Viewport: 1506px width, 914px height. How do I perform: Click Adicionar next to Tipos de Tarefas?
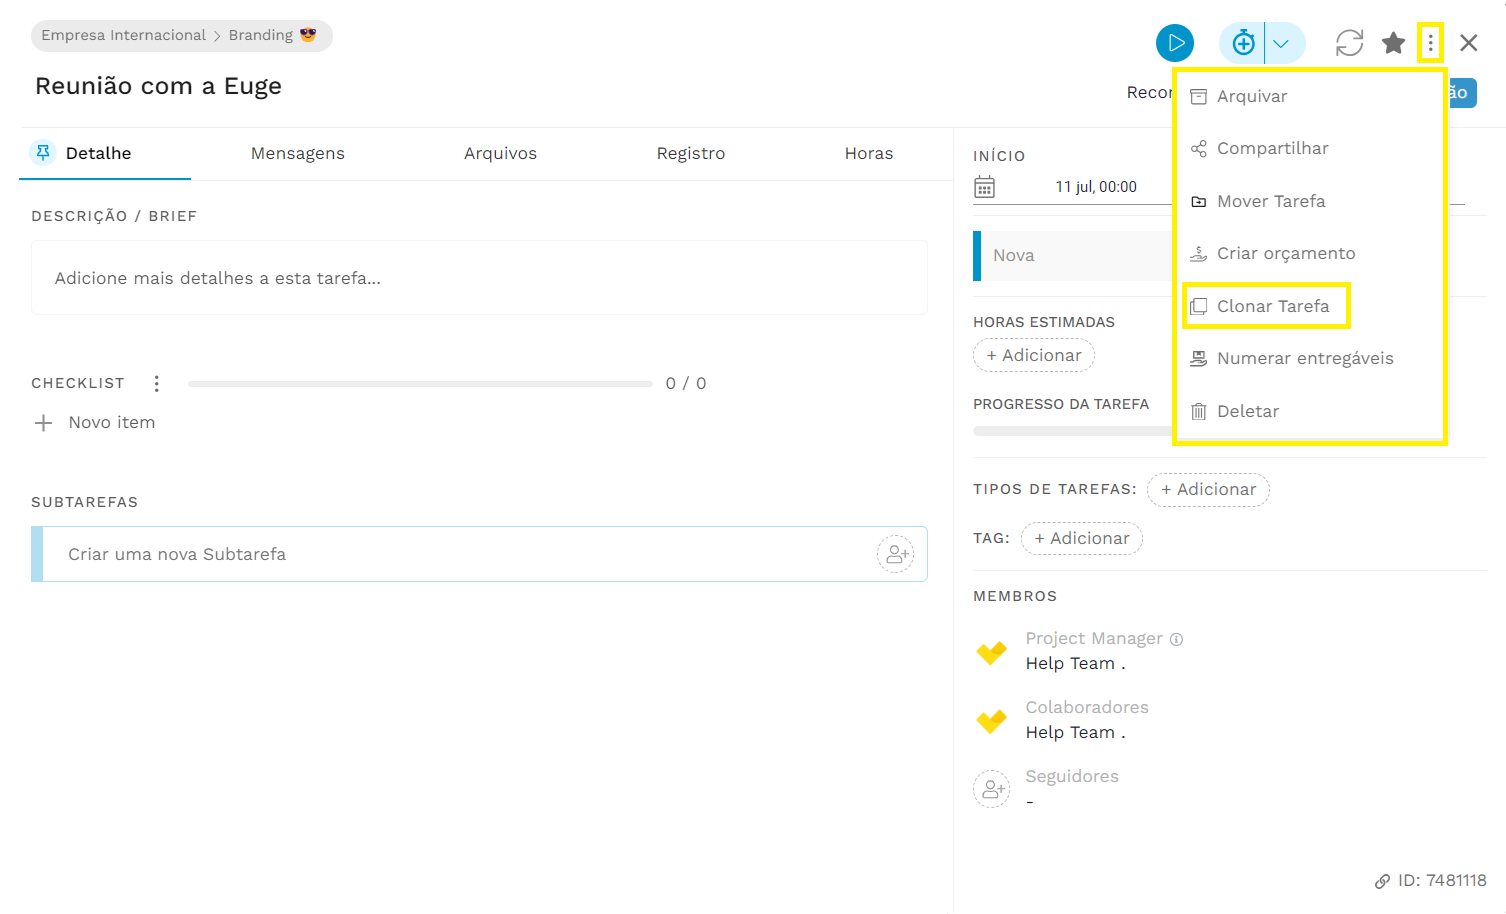1208,489
